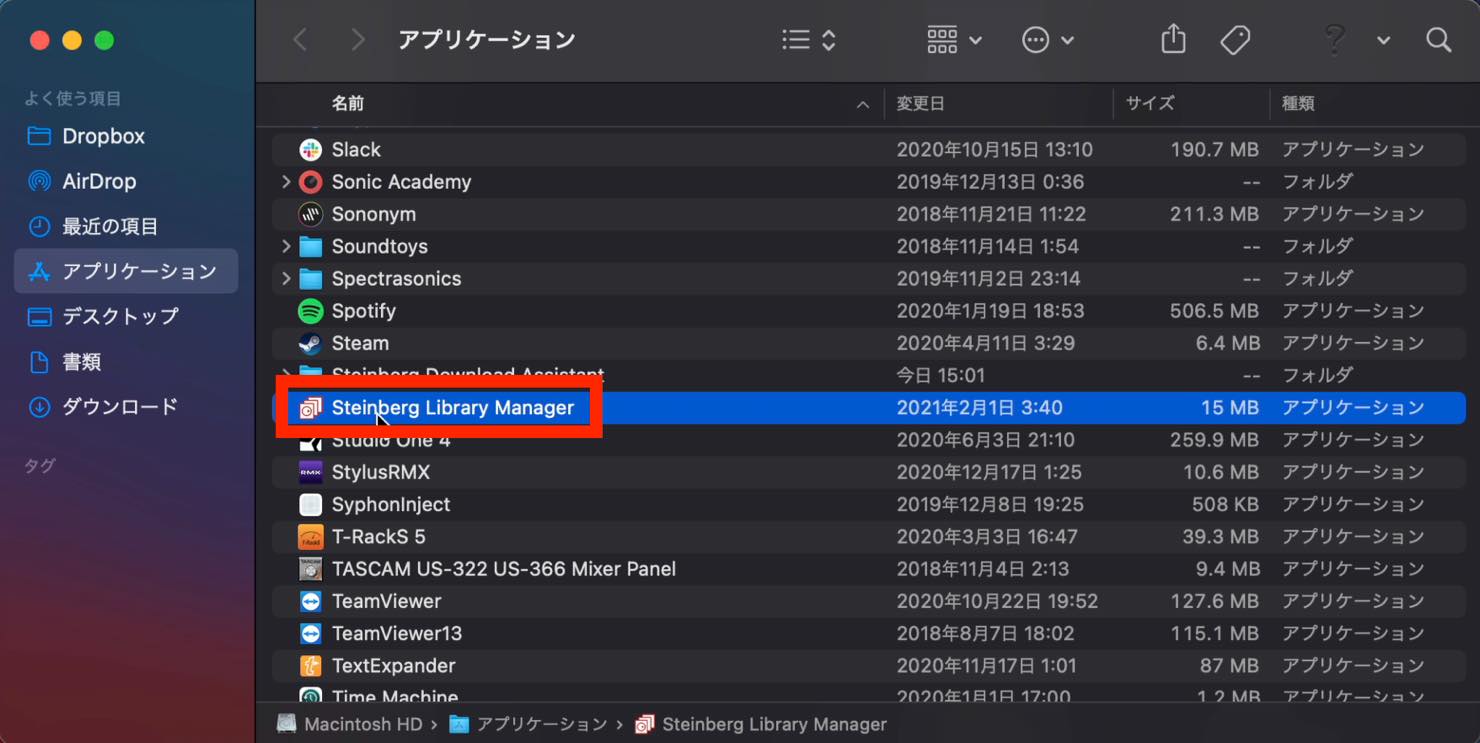The width and height of the screenshot is (1480, 743).
Task: Click the Sononym app icon
Action: [311, 214]
